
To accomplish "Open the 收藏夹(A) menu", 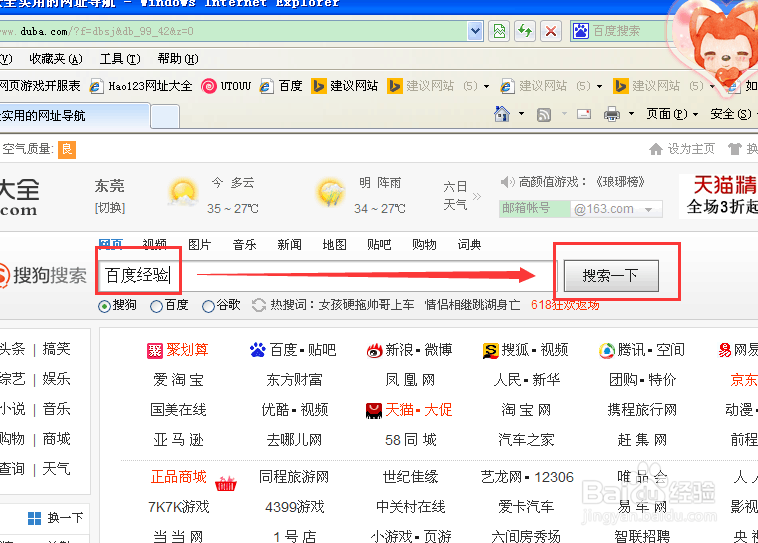I will point(56,59).
